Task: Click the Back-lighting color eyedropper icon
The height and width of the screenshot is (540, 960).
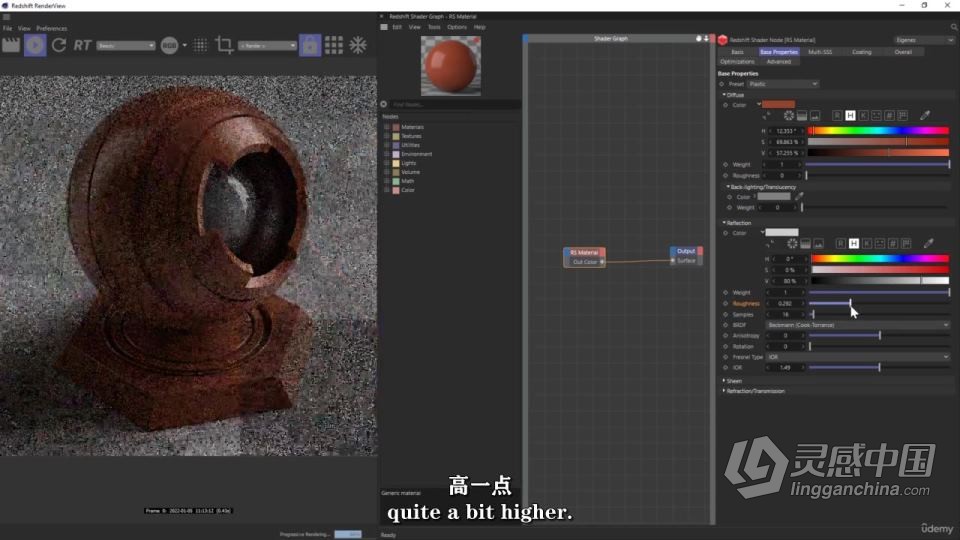Action: [799, 196]
